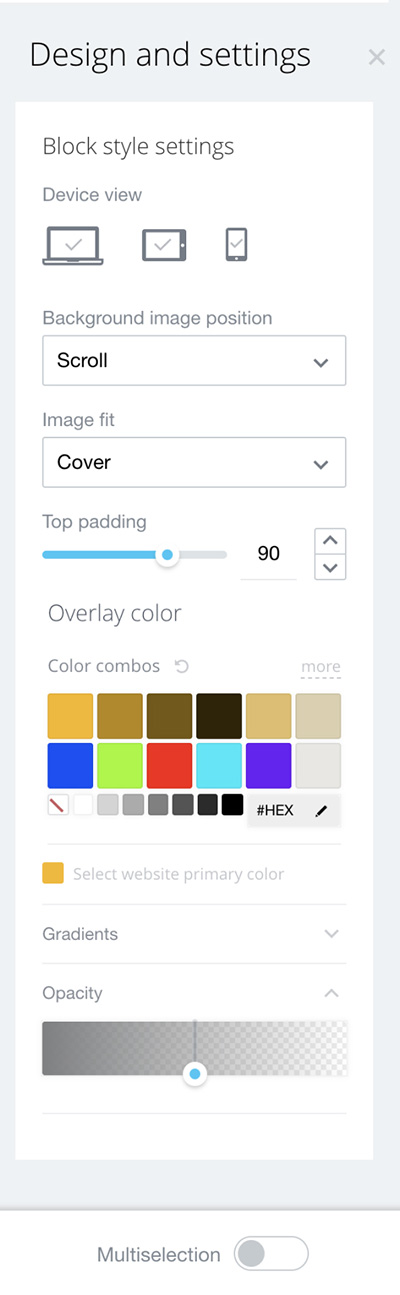Screen dimensions: 400x1295
Task: Decrease top padding with the down arrow
Action: coord(330,568)
